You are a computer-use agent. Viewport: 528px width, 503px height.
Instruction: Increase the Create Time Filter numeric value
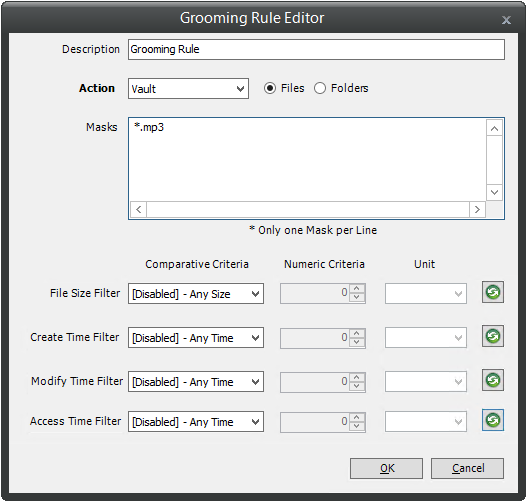(357, 333)
